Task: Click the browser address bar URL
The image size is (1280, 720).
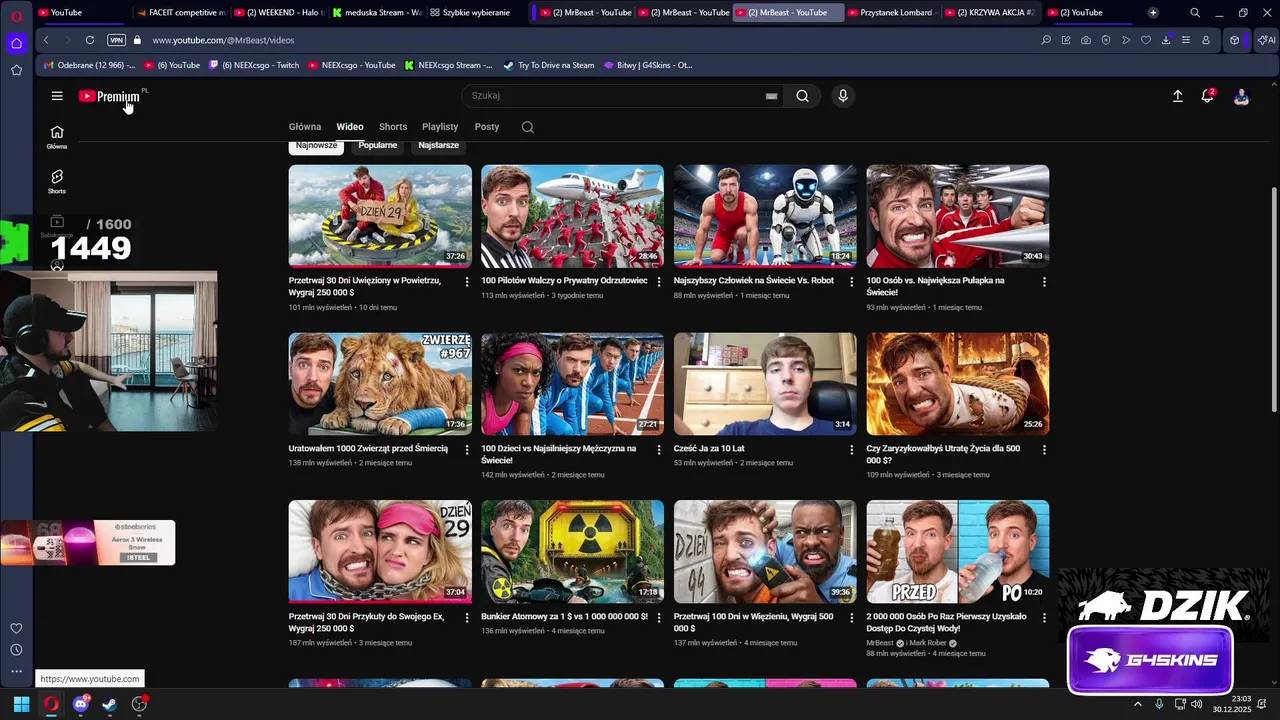Action: point(223,40)
